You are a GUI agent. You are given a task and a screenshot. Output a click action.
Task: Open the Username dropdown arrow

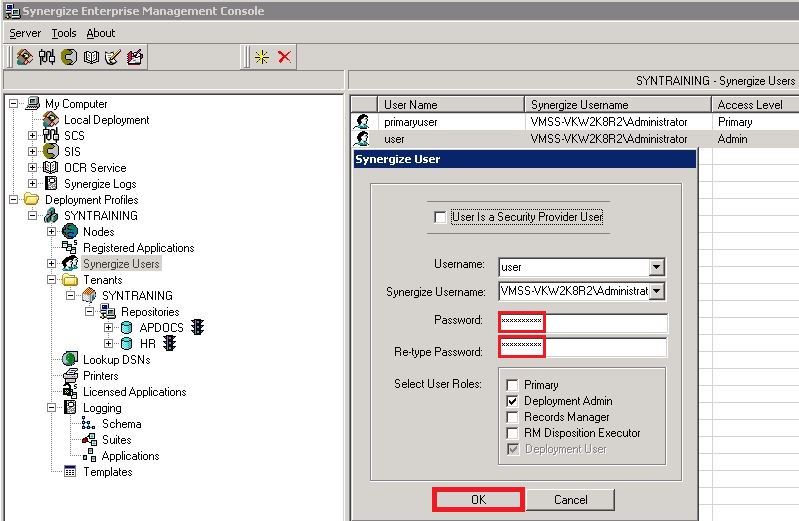(657, 267)
